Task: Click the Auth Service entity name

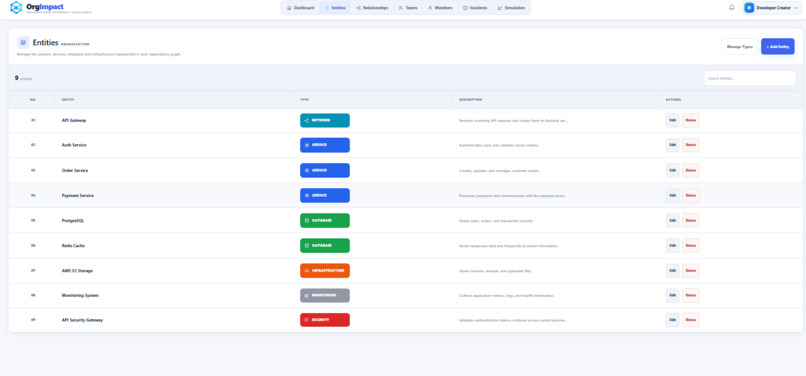Action: coord(74,145)
